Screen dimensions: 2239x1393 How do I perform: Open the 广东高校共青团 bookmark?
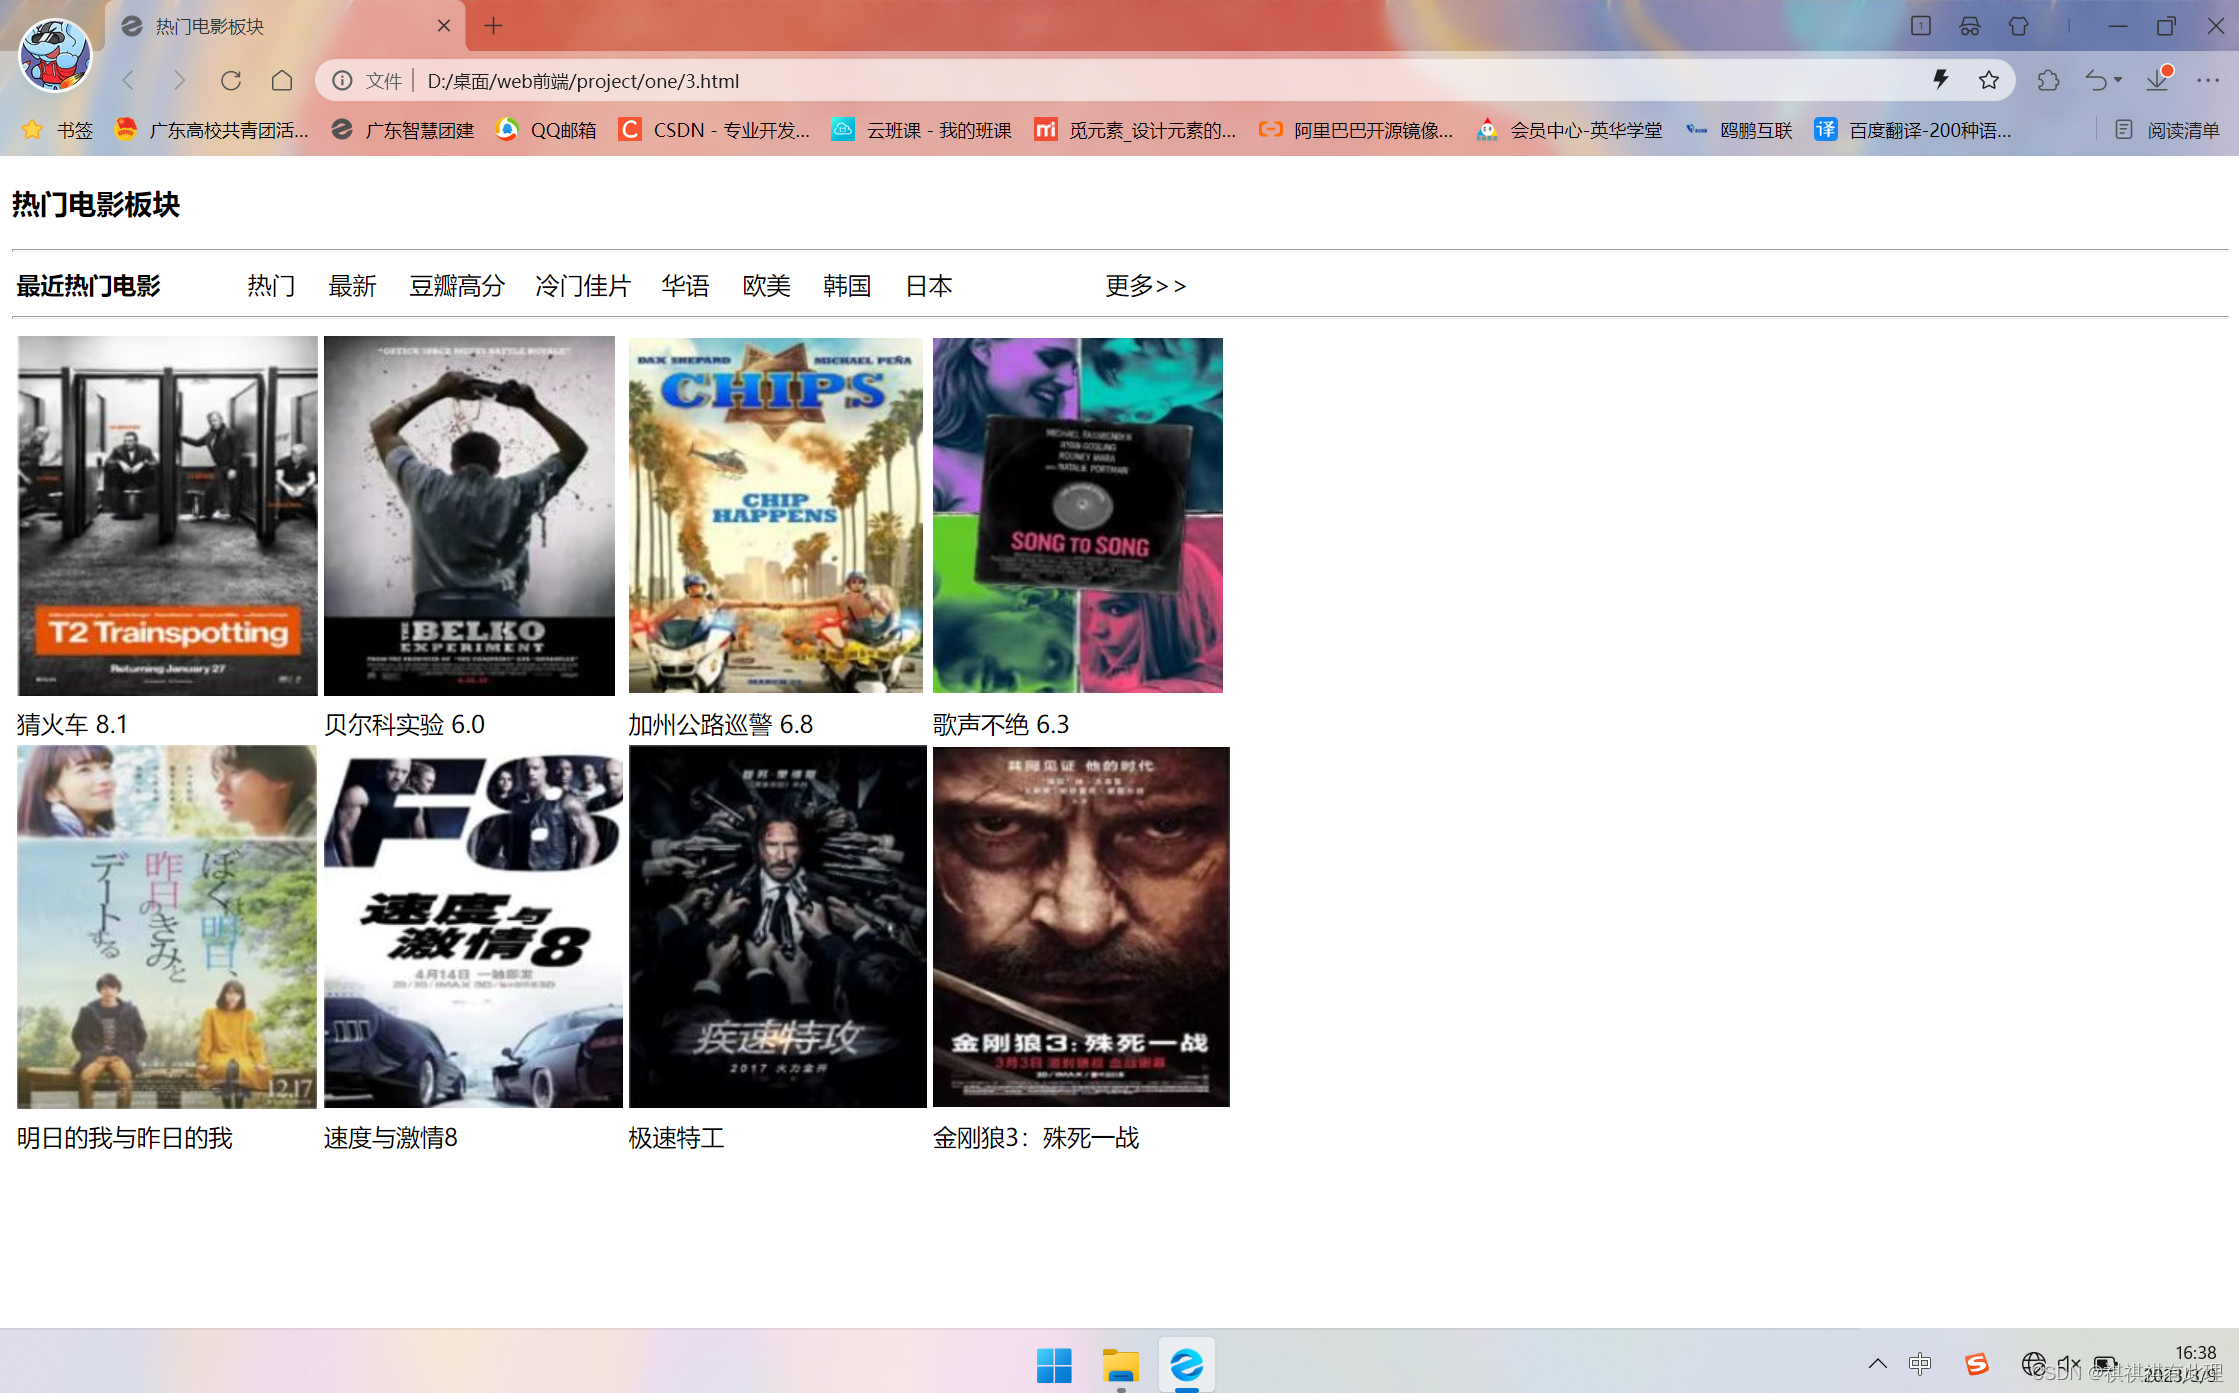coord(211,130)
